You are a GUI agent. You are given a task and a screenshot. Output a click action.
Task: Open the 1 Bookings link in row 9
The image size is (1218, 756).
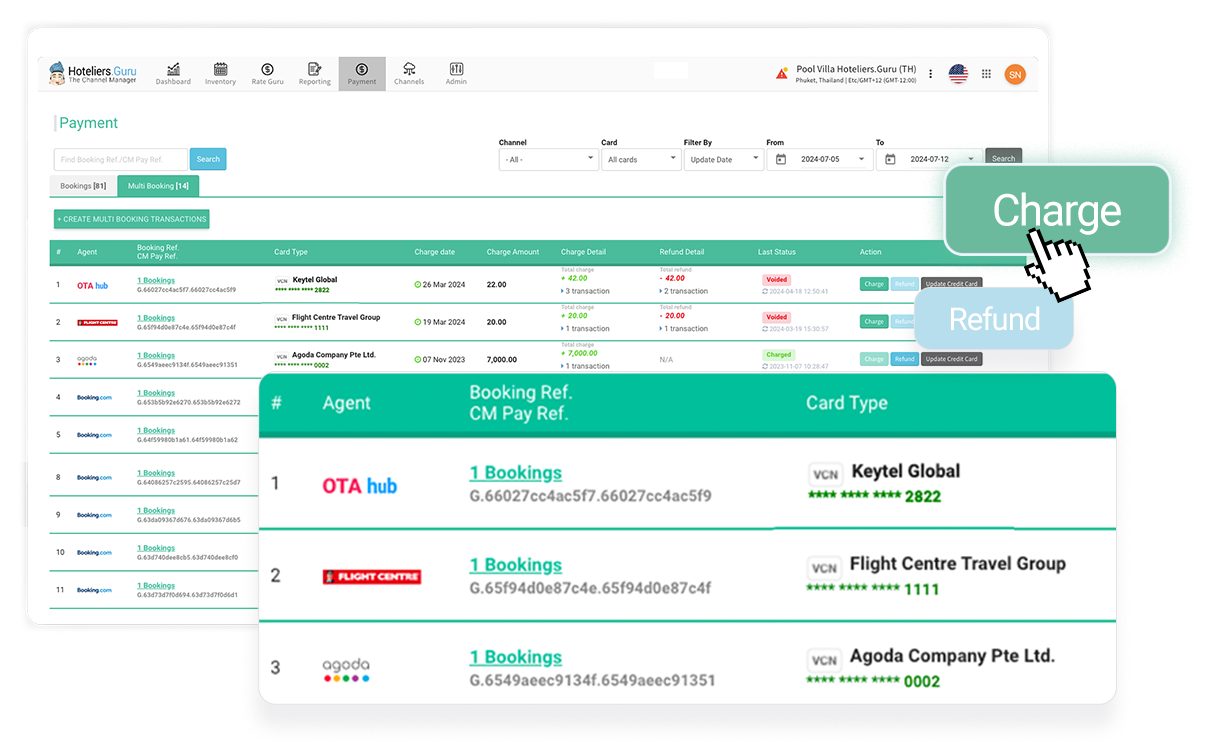156,511
